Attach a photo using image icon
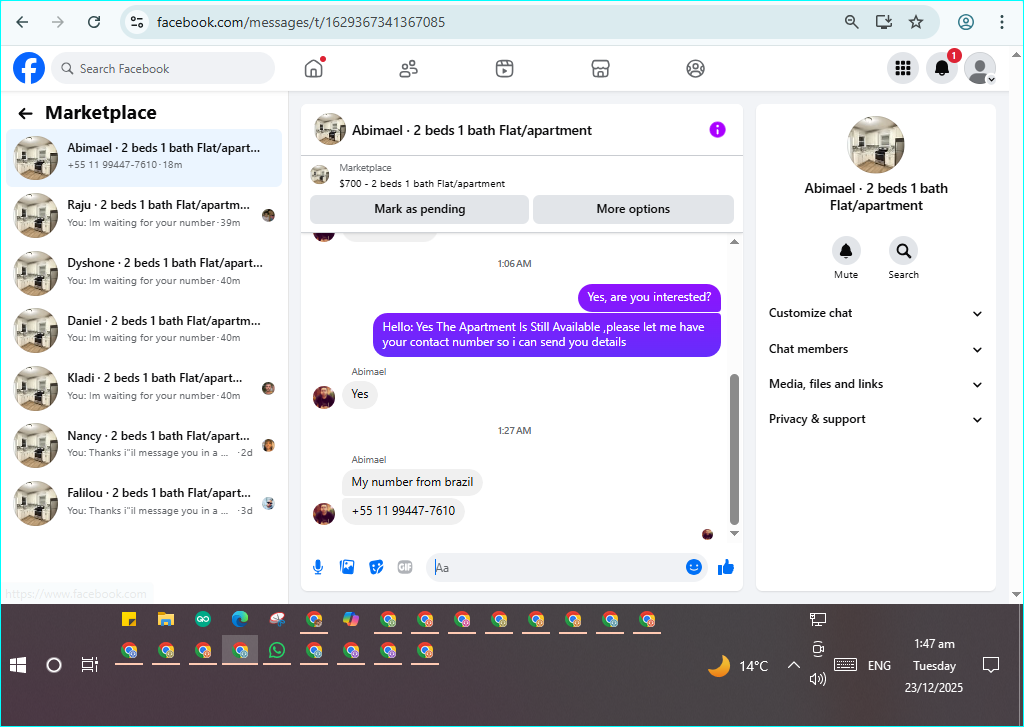This screenshot has width=1024, height=727. (x=347, y=567)
